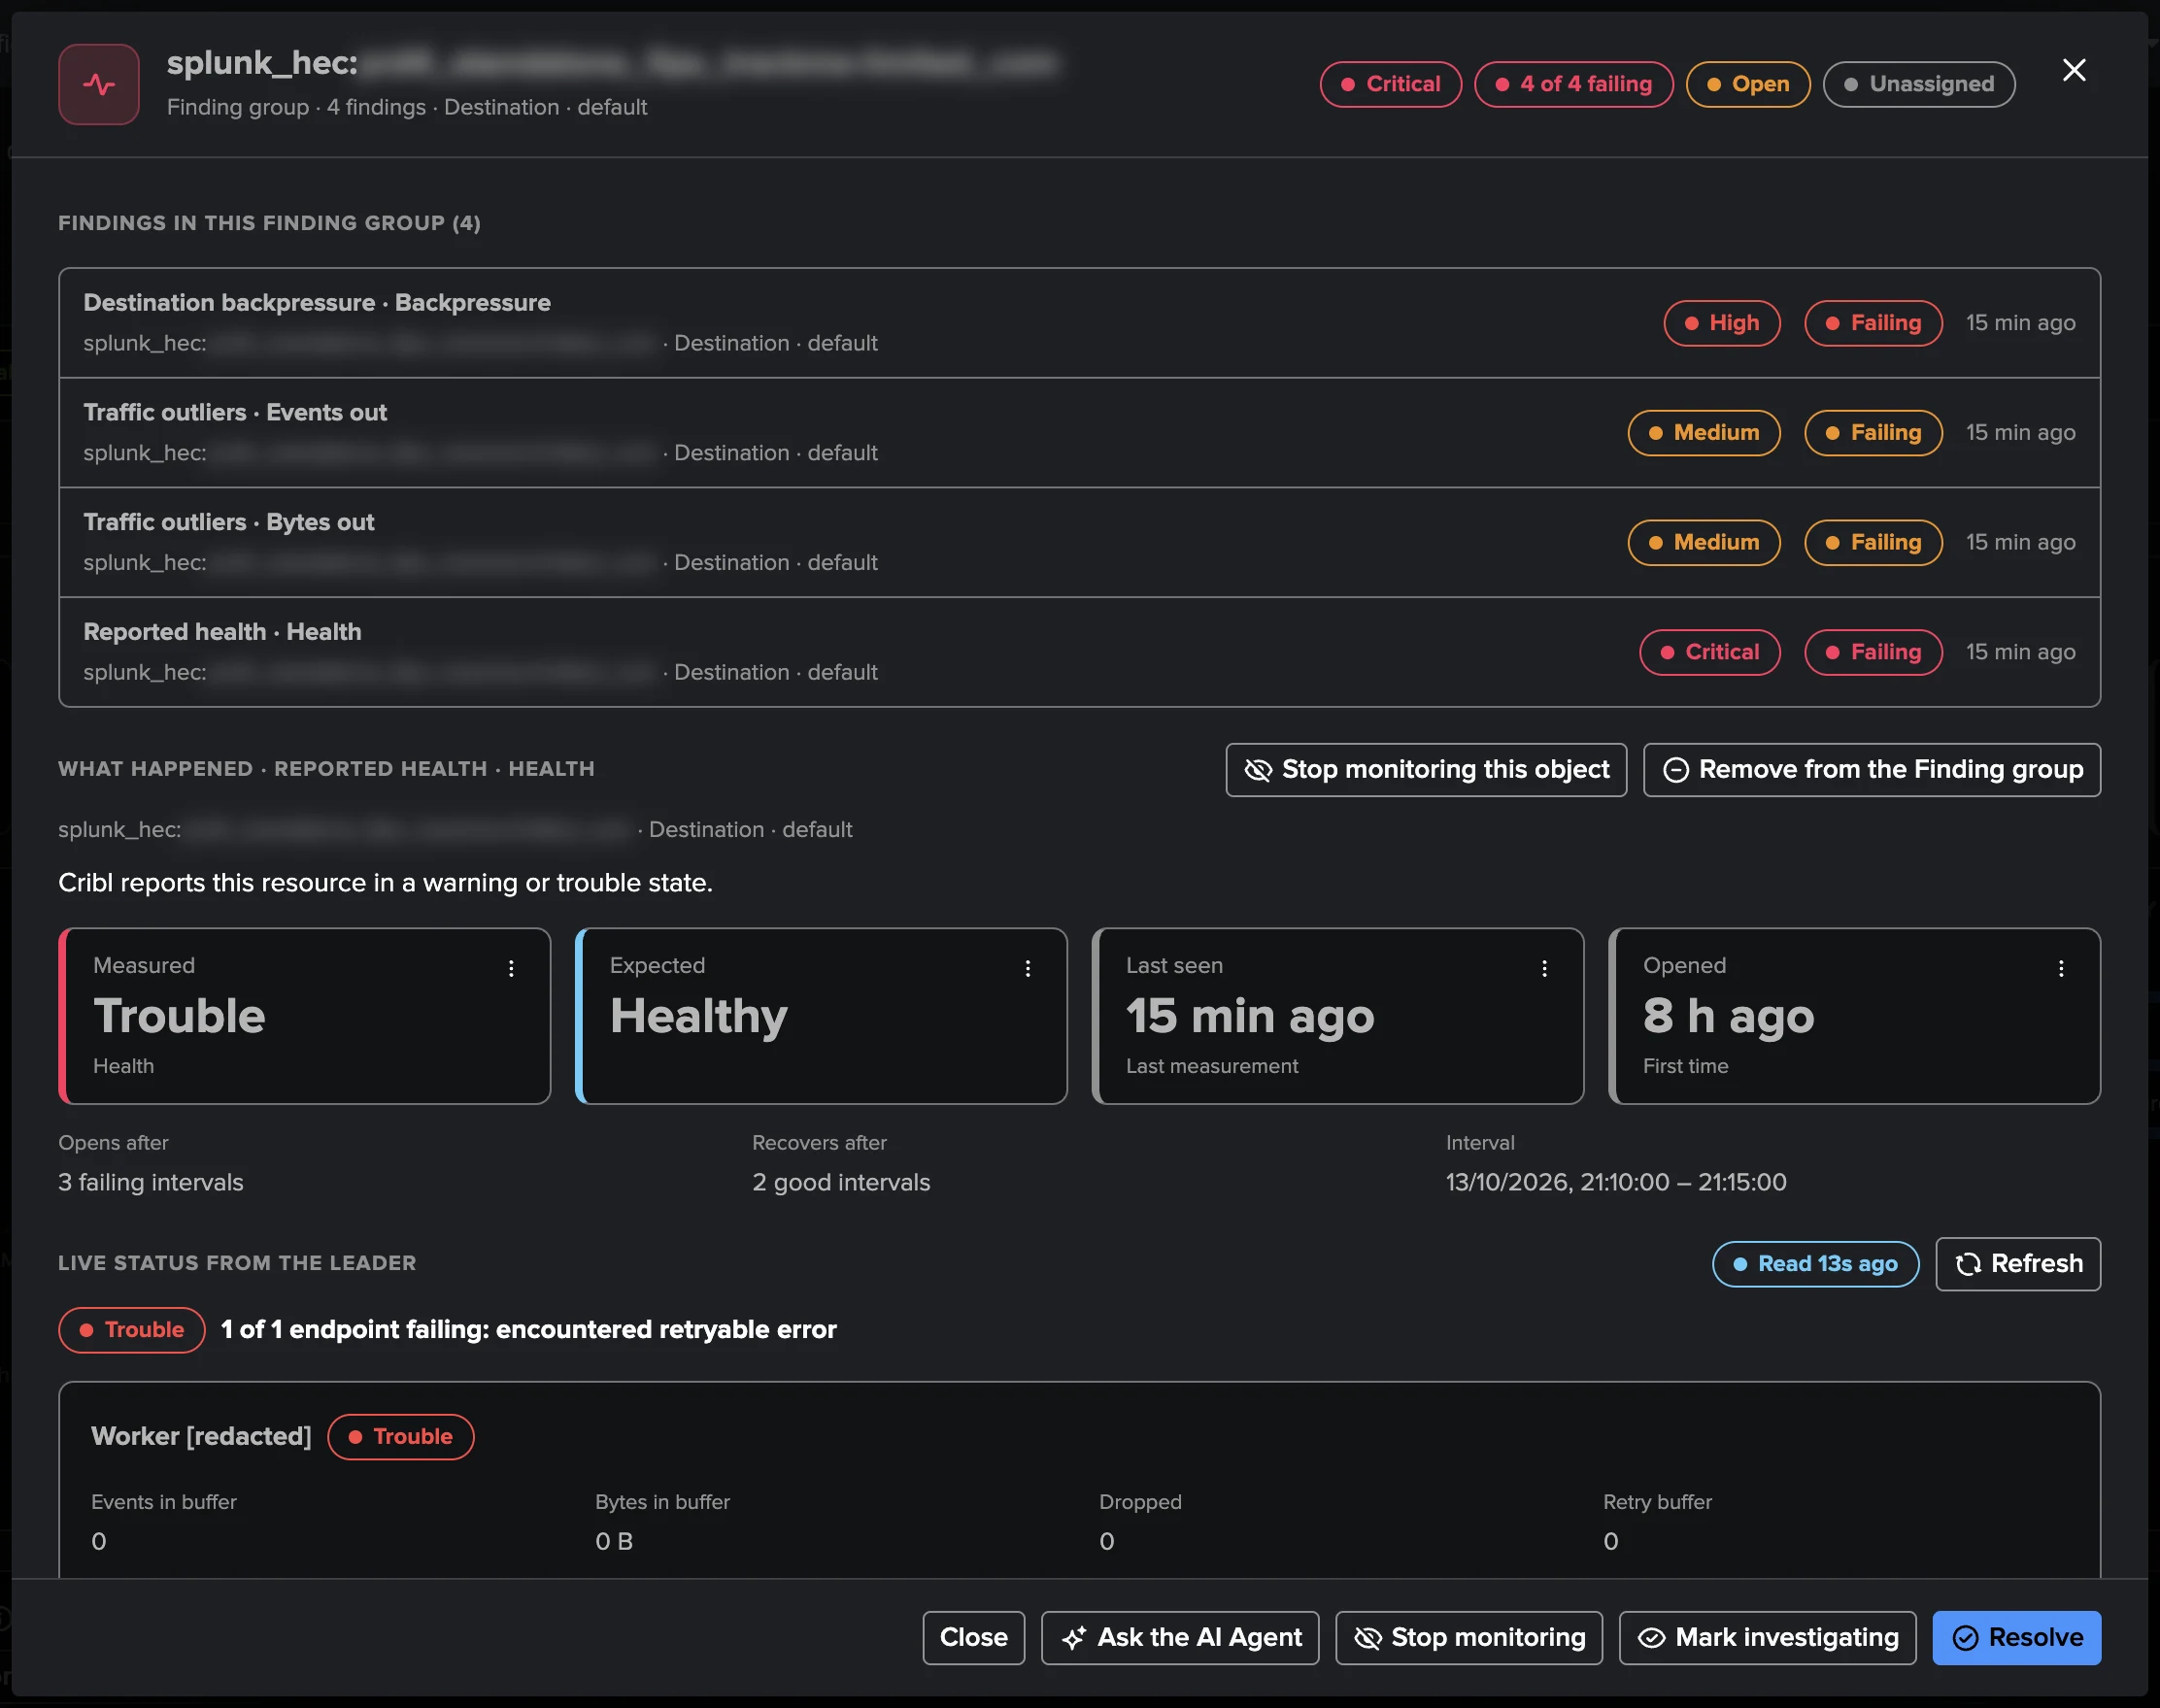Click Trouble badge beside endpoint failing message
2160x1708 pixels.
(x=132, y=1330)
